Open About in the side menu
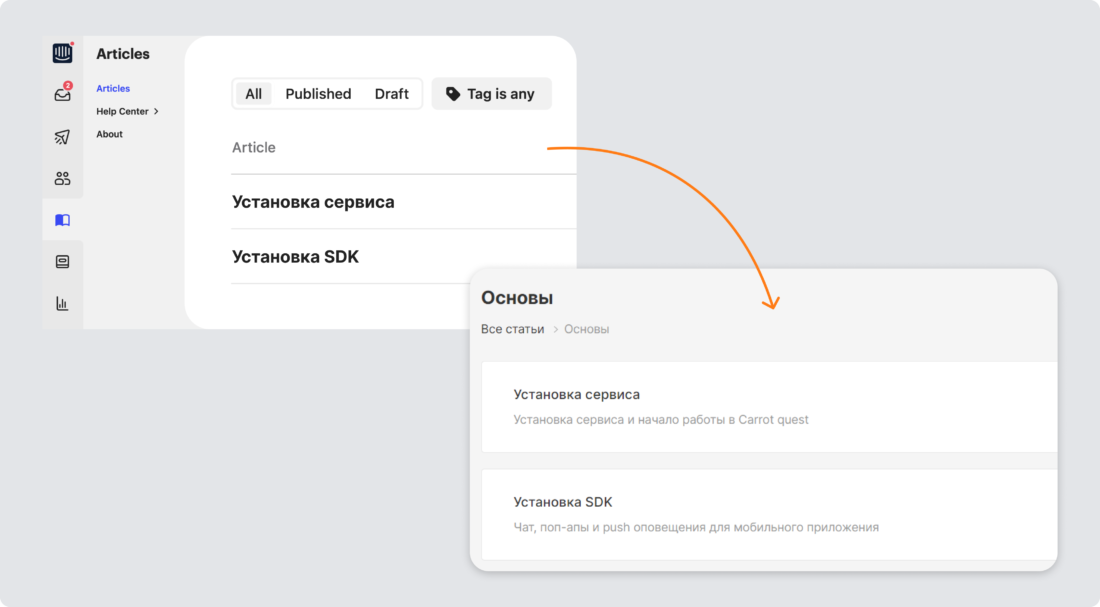The height and width of the screenshot is (607, 1100). (x=109, y=134)
